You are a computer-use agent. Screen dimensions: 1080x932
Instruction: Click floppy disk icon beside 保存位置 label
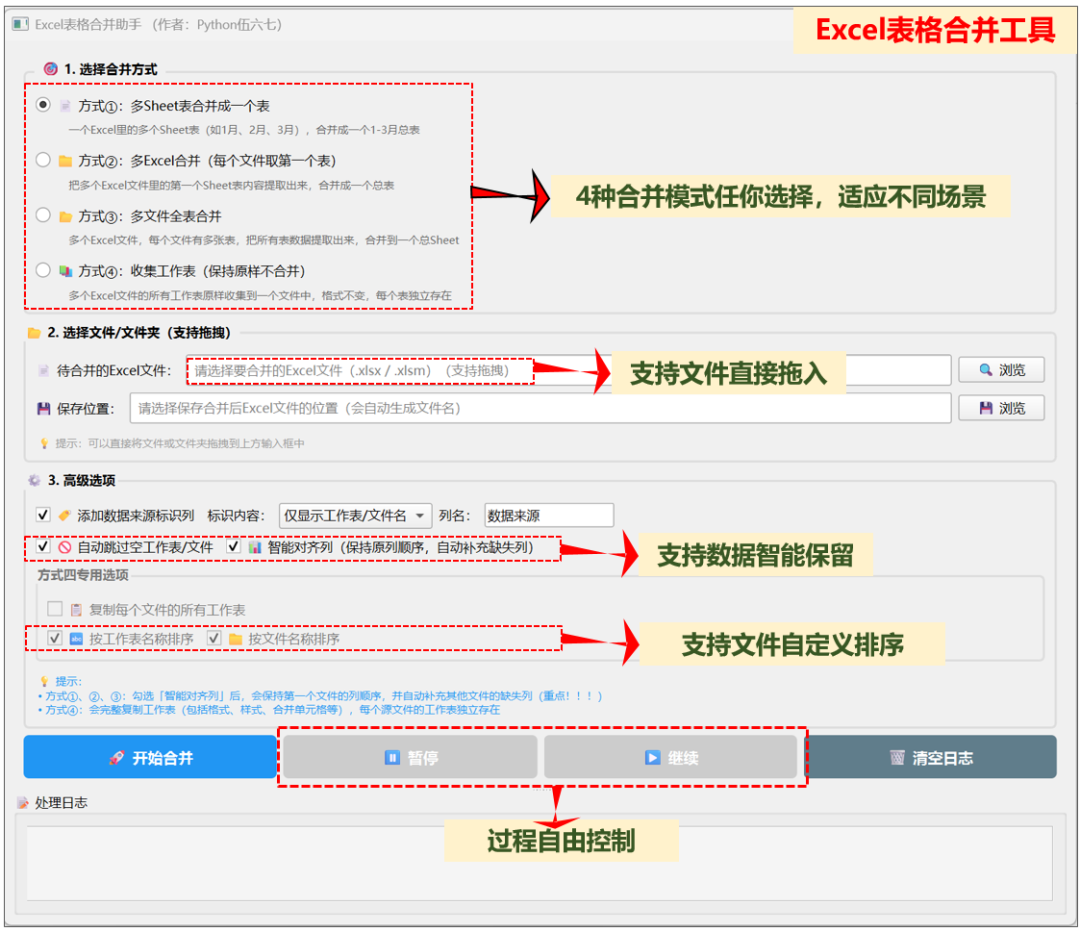pyautogui.click(x=43, y=408)
